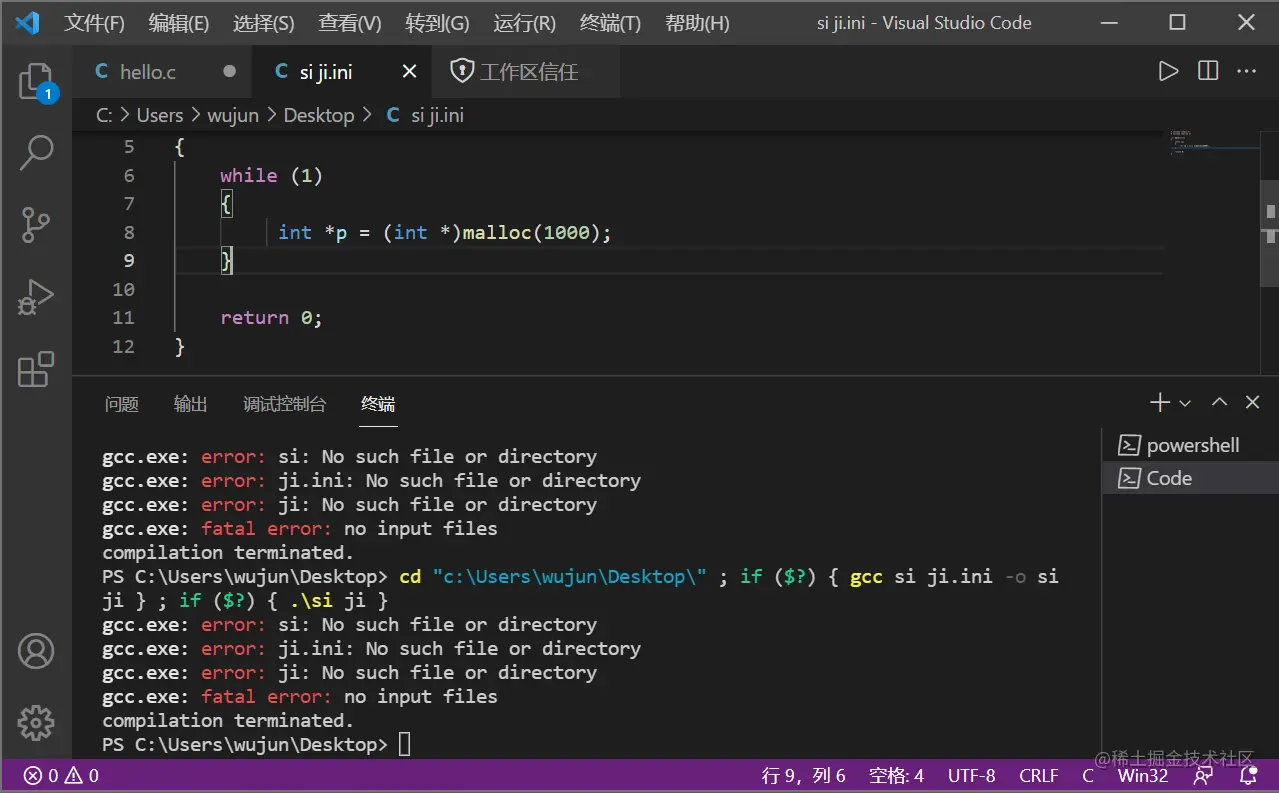Screen dimensions: 1279x793
Task: Open the Source Control view
Action: (x=36, y=225)
